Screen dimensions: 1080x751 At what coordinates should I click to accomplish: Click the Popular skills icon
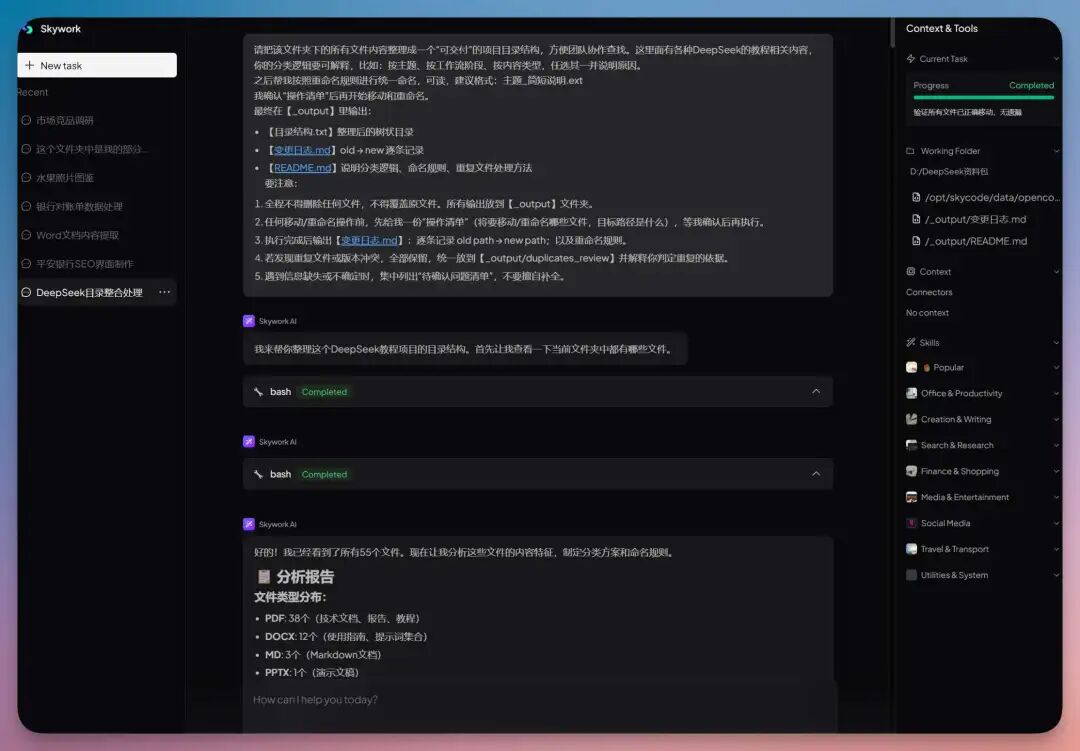910,367
